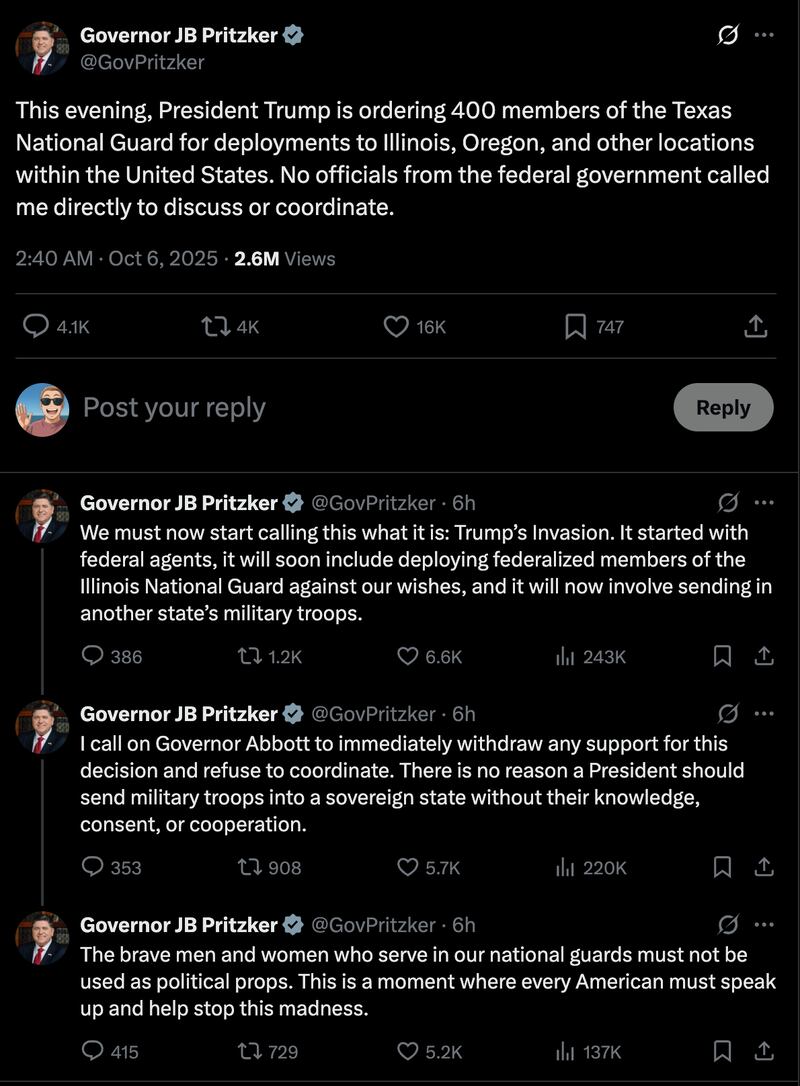The height and width of the screenshot is (1086, 800).
Task: Like the main post with 16K likes
Action: (x=397, y=326)
